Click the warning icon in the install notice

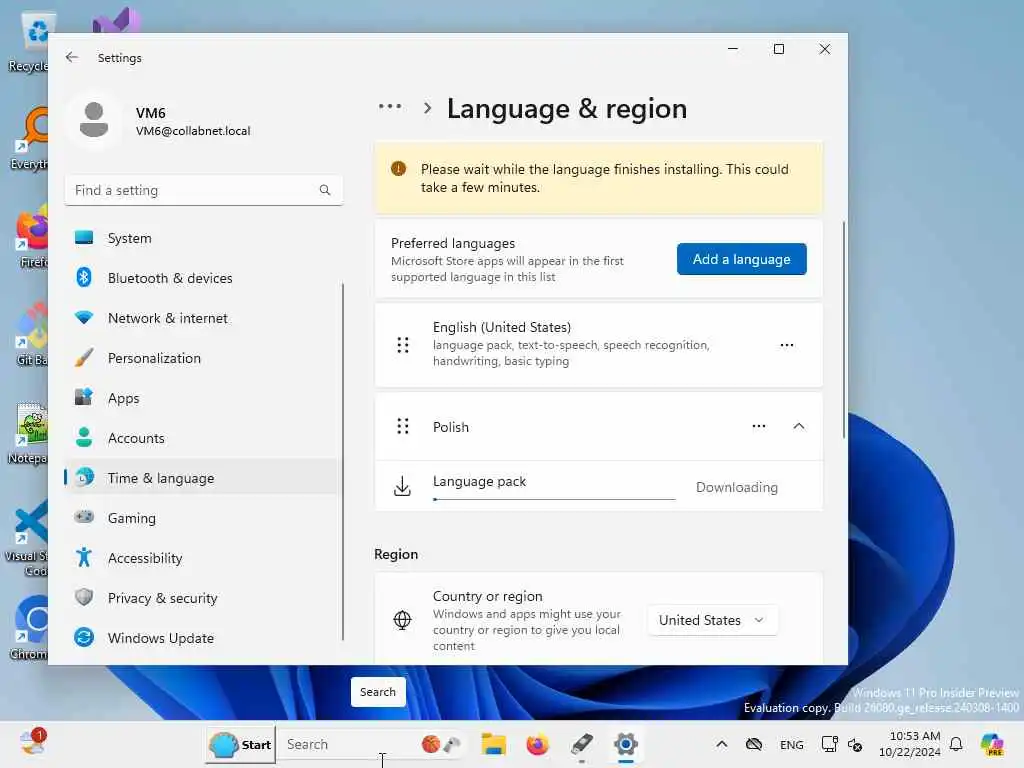[x=398, y=169]
